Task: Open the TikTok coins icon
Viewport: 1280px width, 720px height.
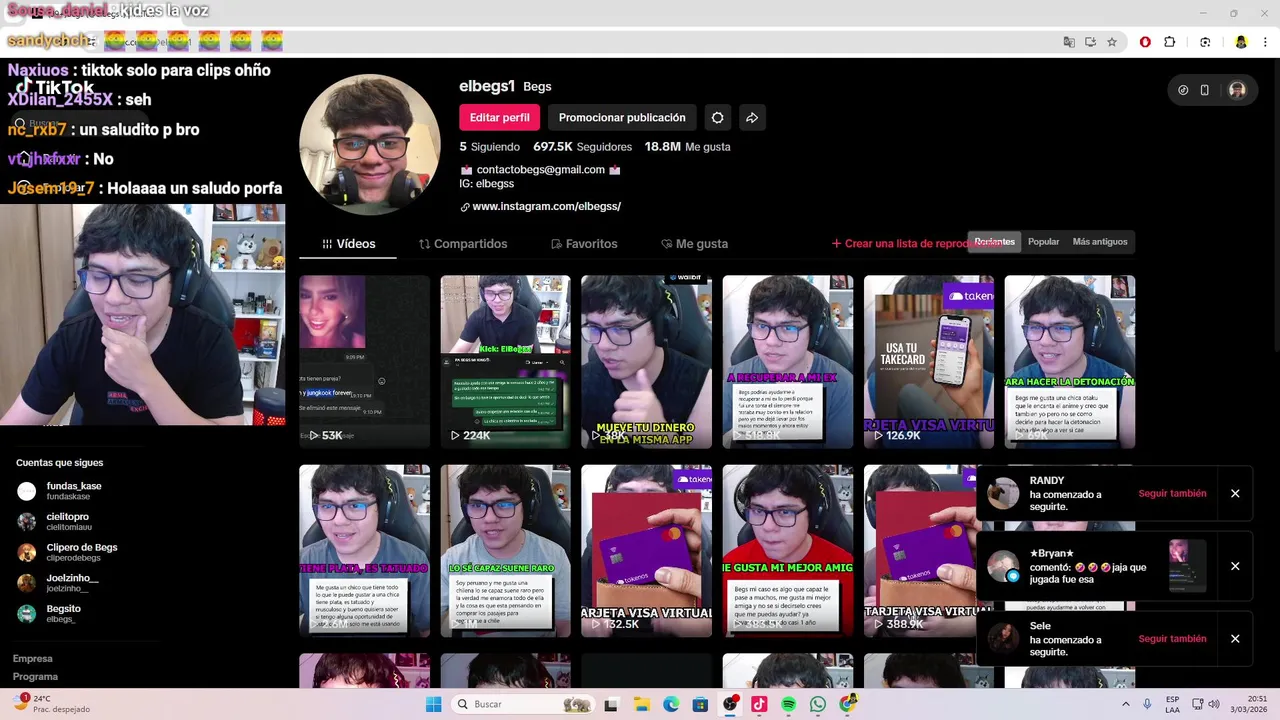Action: pos(1183,90)
